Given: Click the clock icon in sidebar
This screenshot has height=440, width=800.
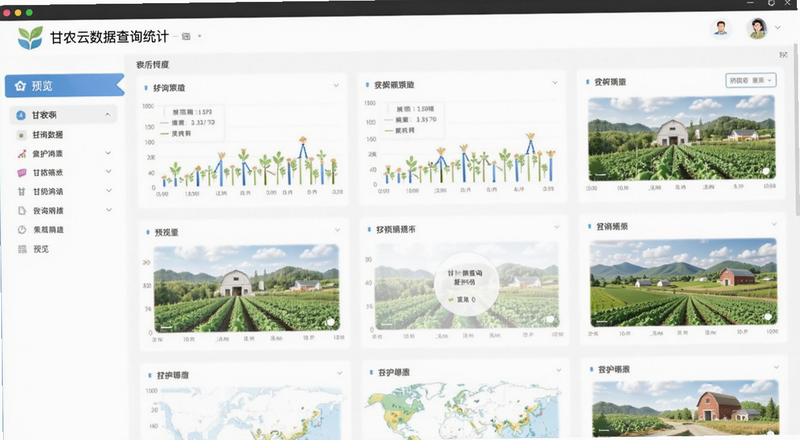Looking at the screenshot, I should [22, 230].
